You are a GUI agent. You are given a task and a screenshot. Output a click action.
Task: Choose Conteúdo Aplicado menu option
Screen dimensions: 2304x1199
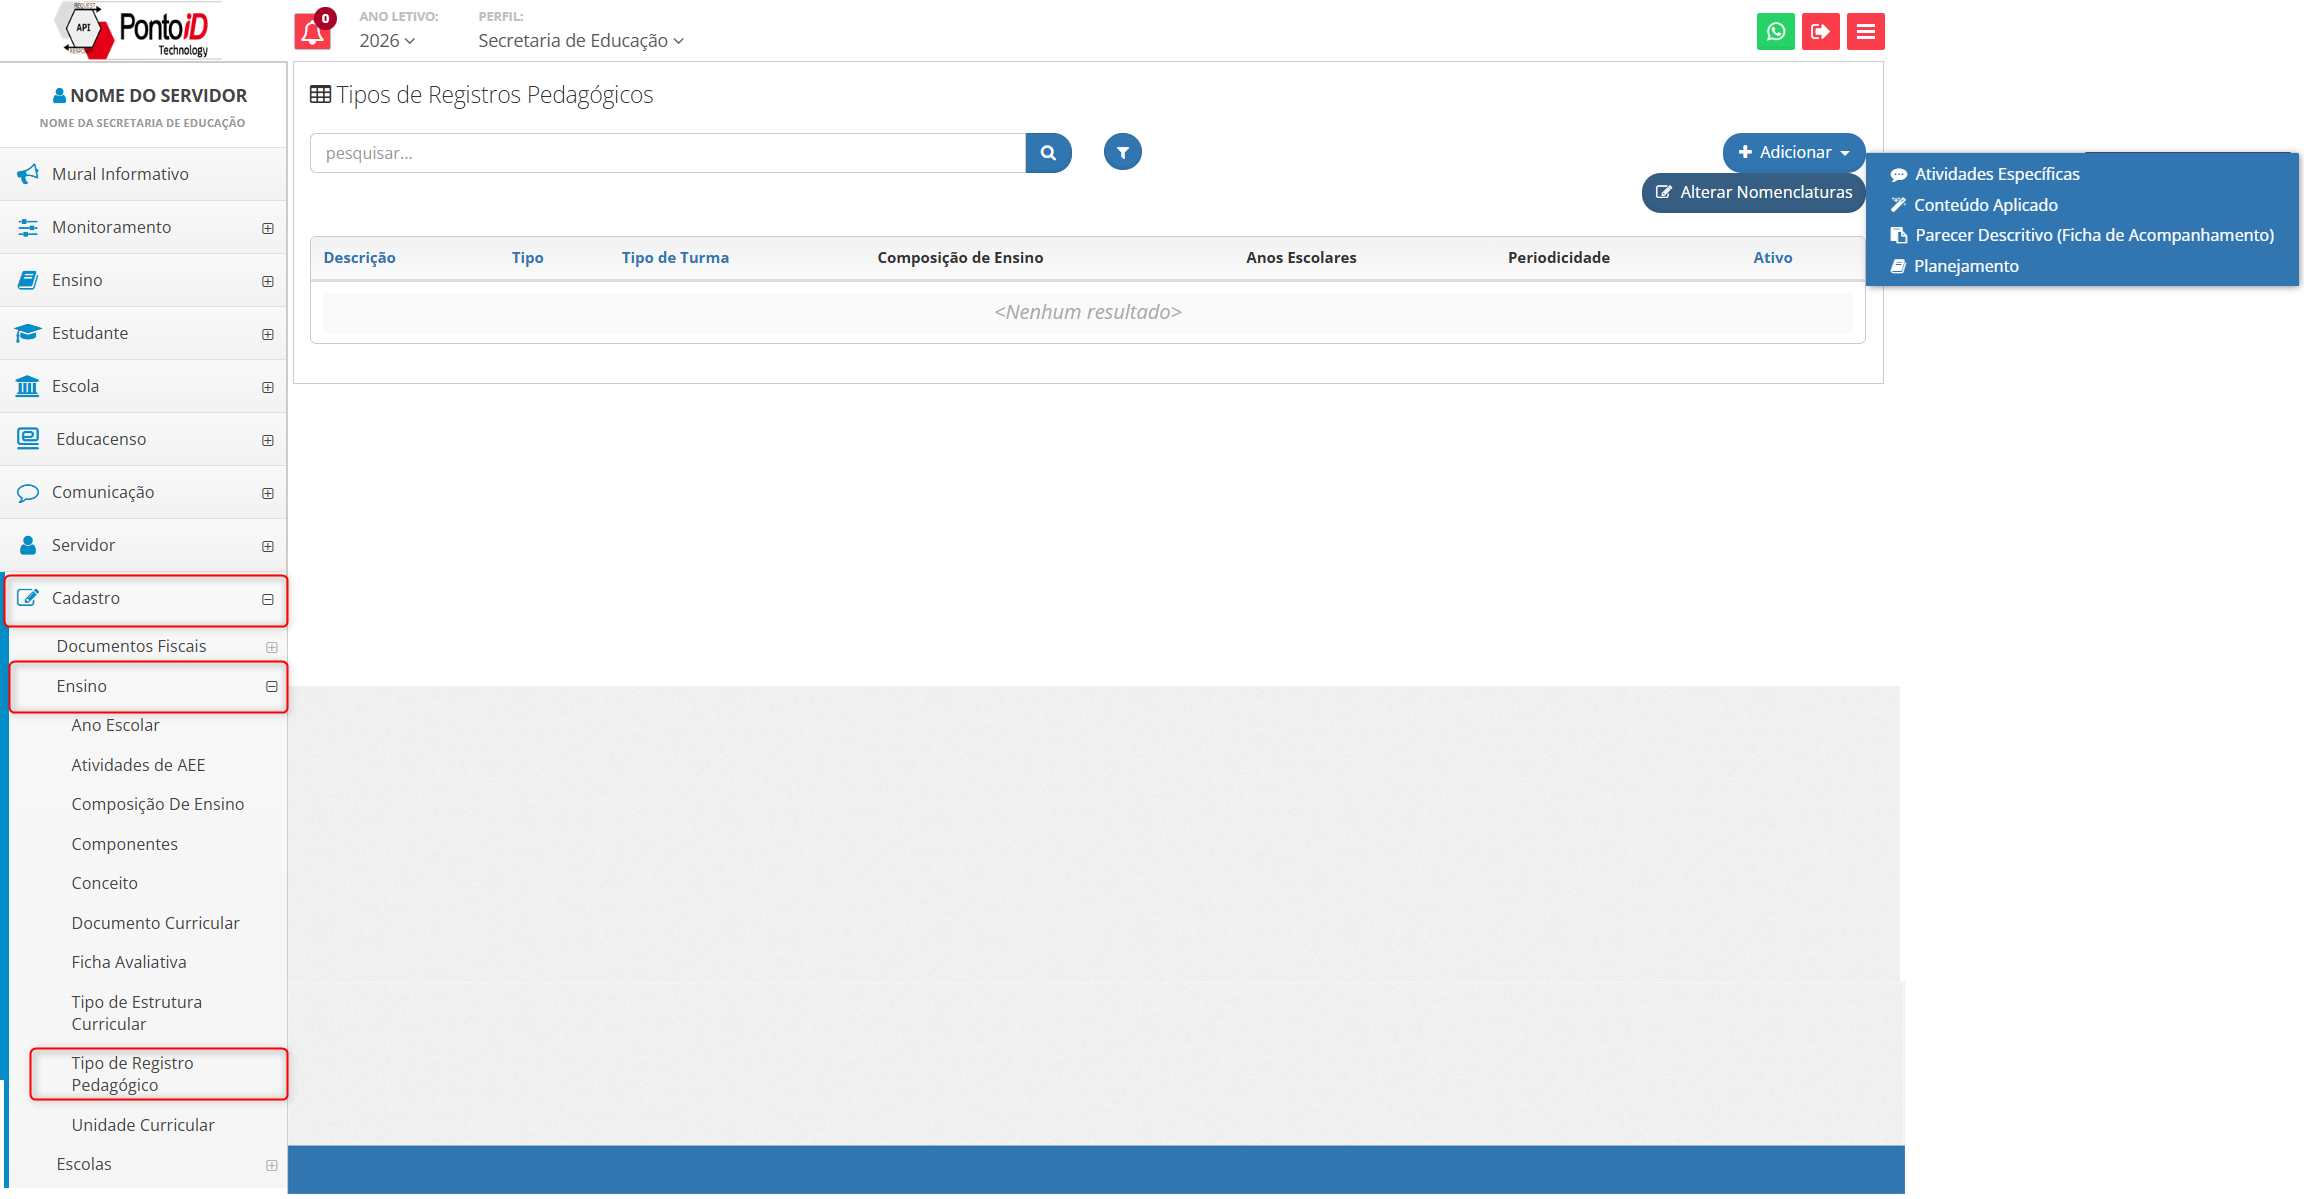coord(1985,205)
